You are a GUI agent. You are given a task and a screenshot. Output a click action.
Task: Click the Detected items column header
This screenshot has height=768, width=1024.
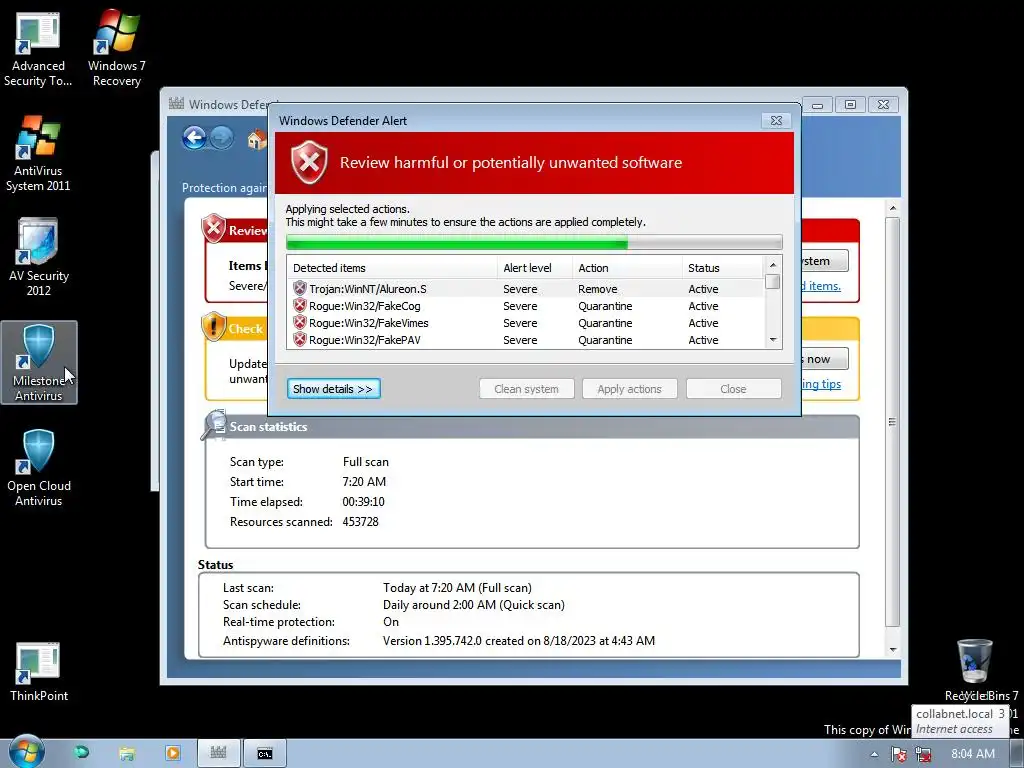[x=392, y=268]
